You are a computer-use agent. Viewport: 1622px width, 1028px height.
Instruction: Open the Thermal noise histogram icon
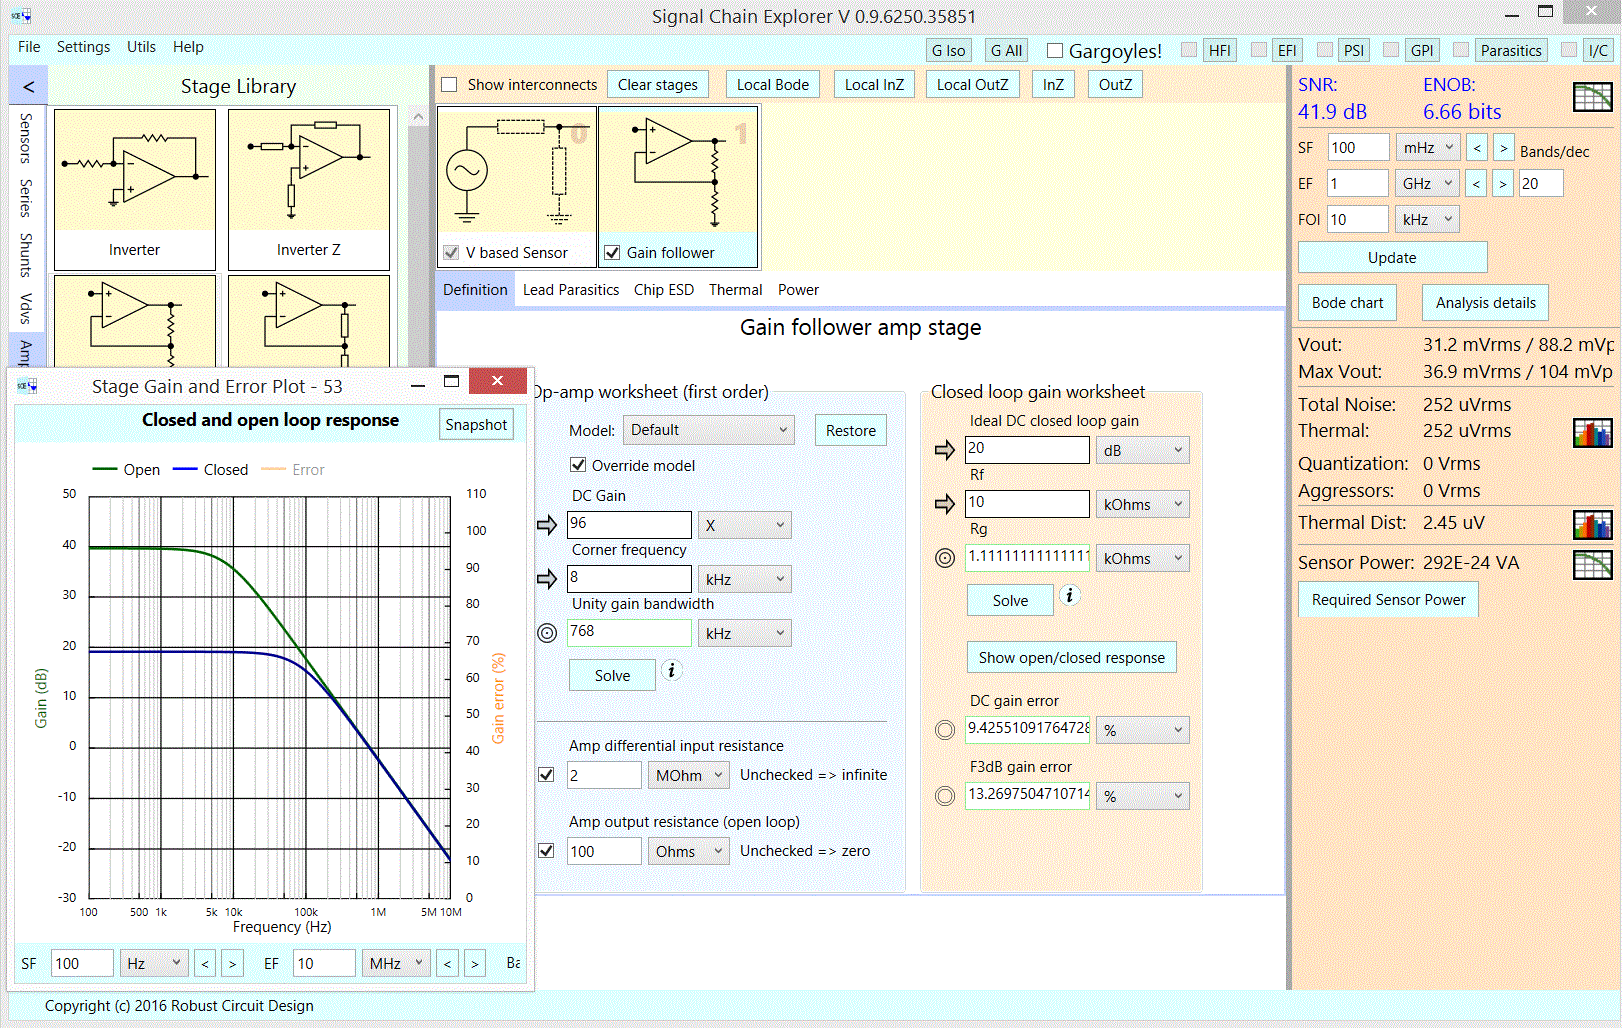pyautogui.click(x=1592, y=433)
